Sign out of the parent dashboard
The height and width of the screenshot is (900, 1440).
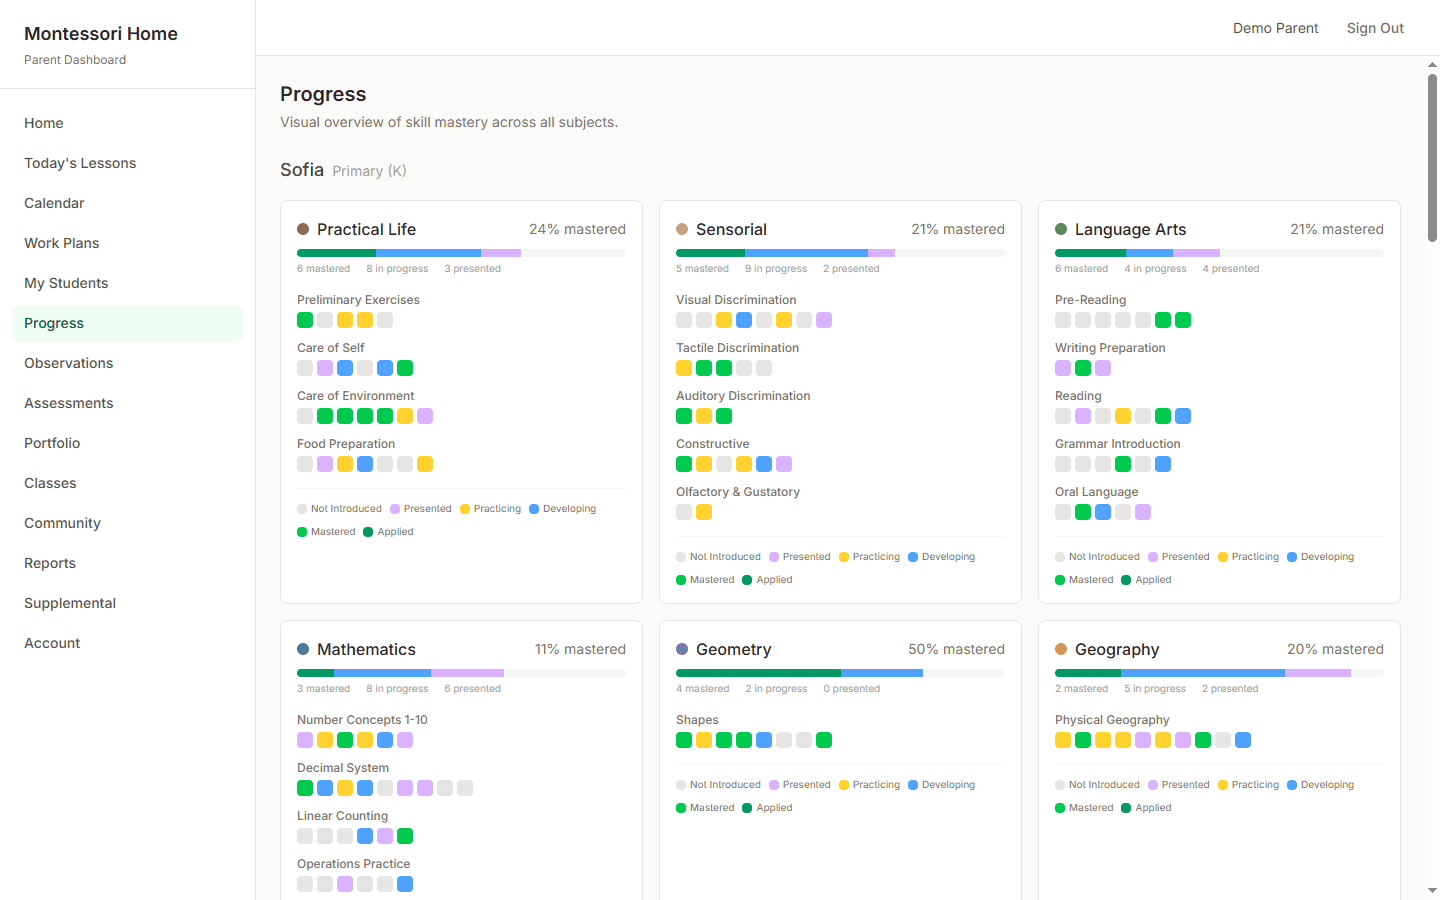tap(1375, 28)
